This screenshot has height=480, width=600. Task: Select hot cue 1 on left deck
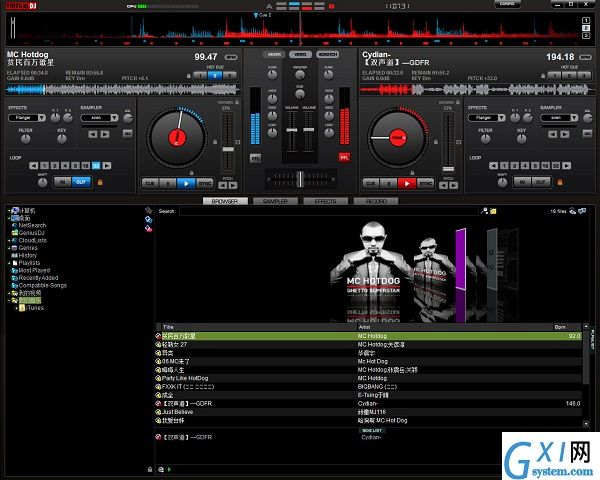coord(201,76)
